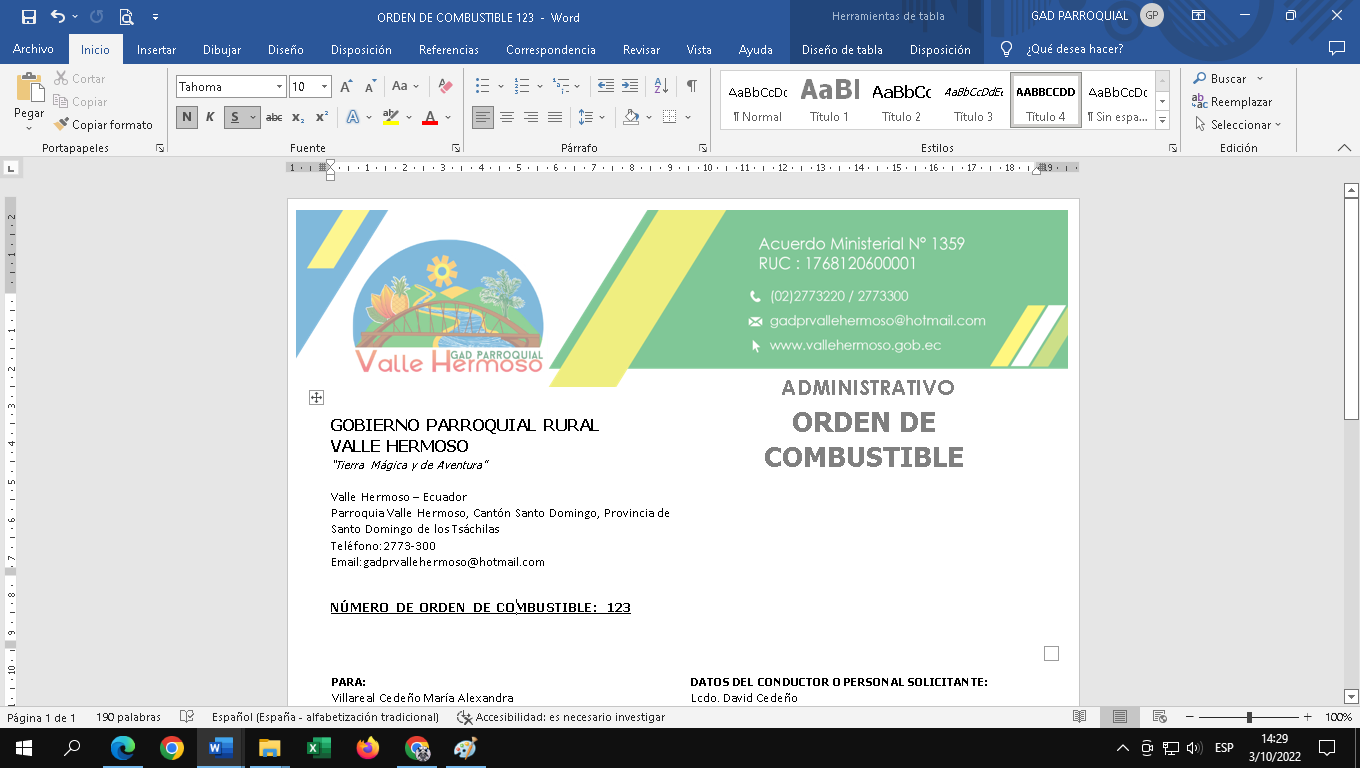Open the Insertar ribbon tab
This screenshot has width=1360, height=768.
pos(156,49)
